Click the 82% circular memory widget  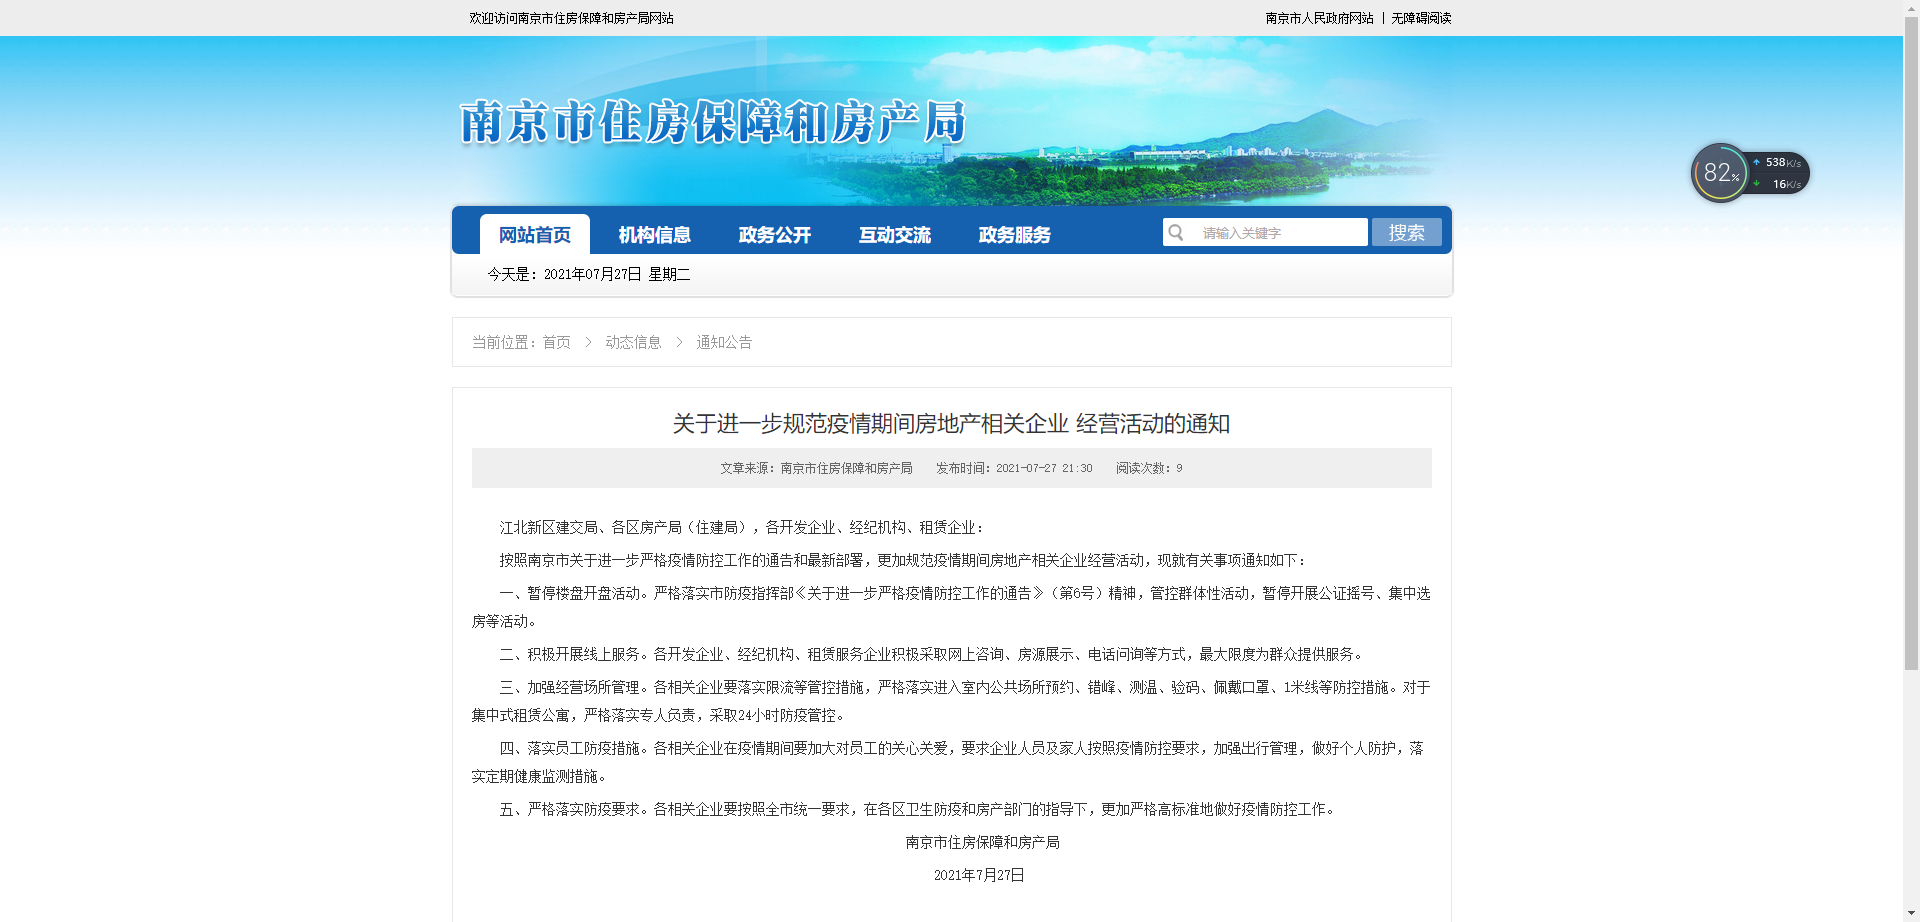[1720, 173]
